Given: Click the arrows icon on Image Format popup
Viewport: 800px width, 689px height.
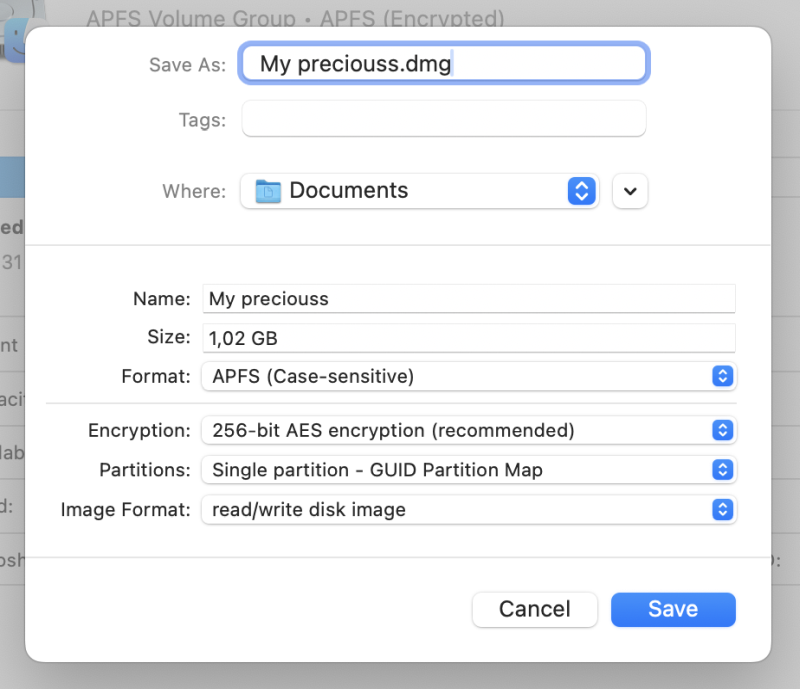Looking at the screenshot, I should (722, 510).
